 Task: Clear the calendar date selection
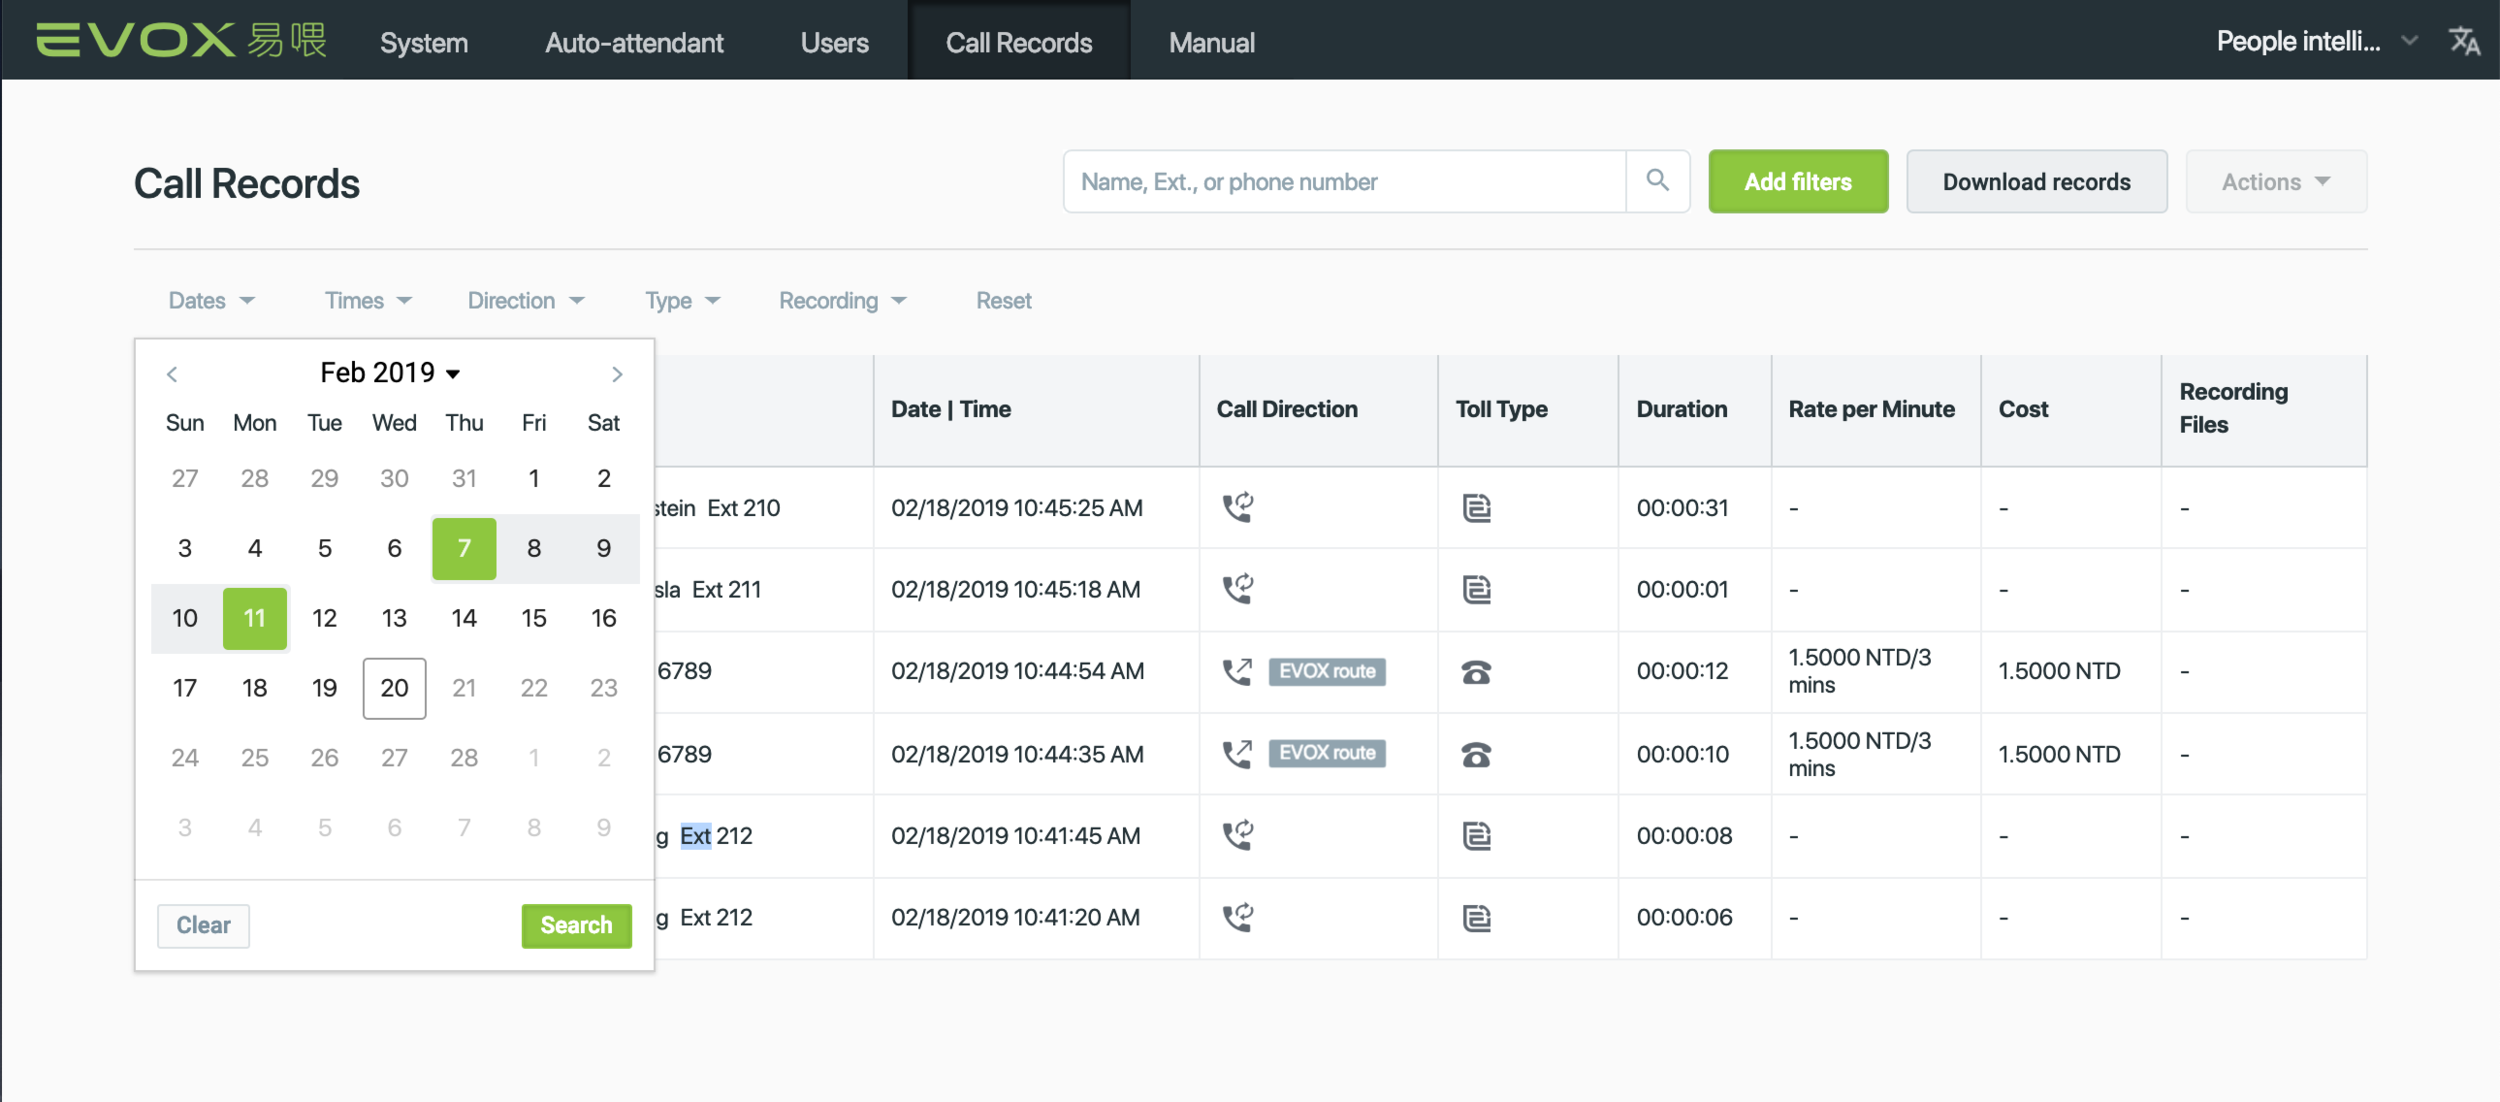[203, 925]
